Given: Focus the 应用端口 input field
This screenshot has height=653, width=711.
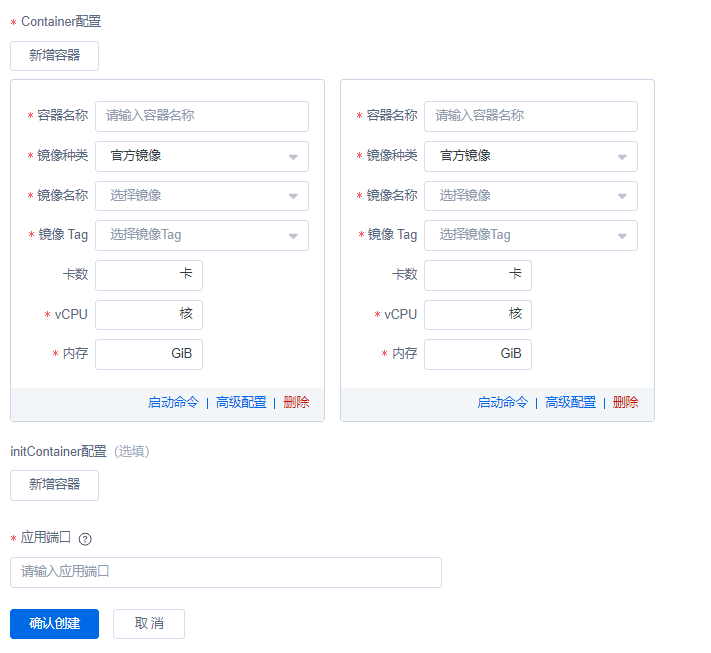Looking at the screenshot, I should click(225, 572).
